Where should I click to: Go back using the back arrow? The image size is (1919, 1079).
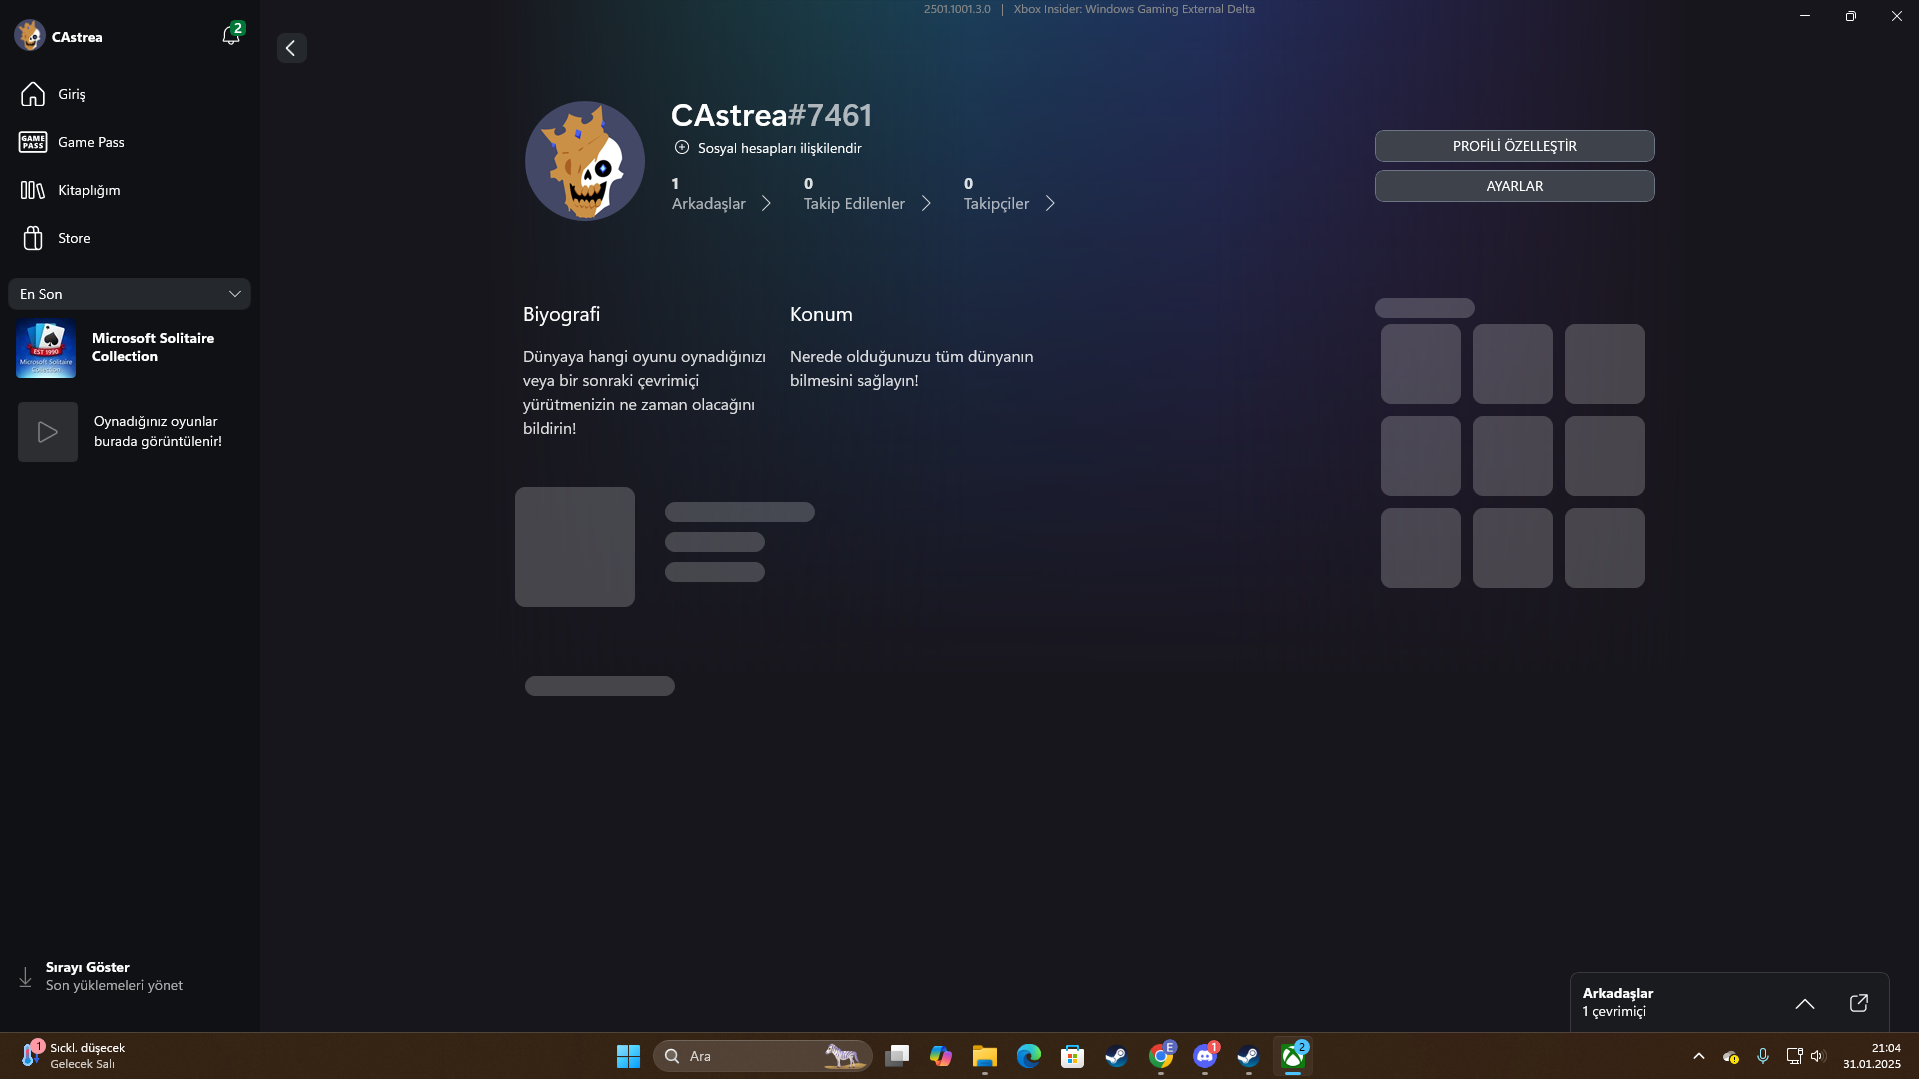click(x=291, y=48)
